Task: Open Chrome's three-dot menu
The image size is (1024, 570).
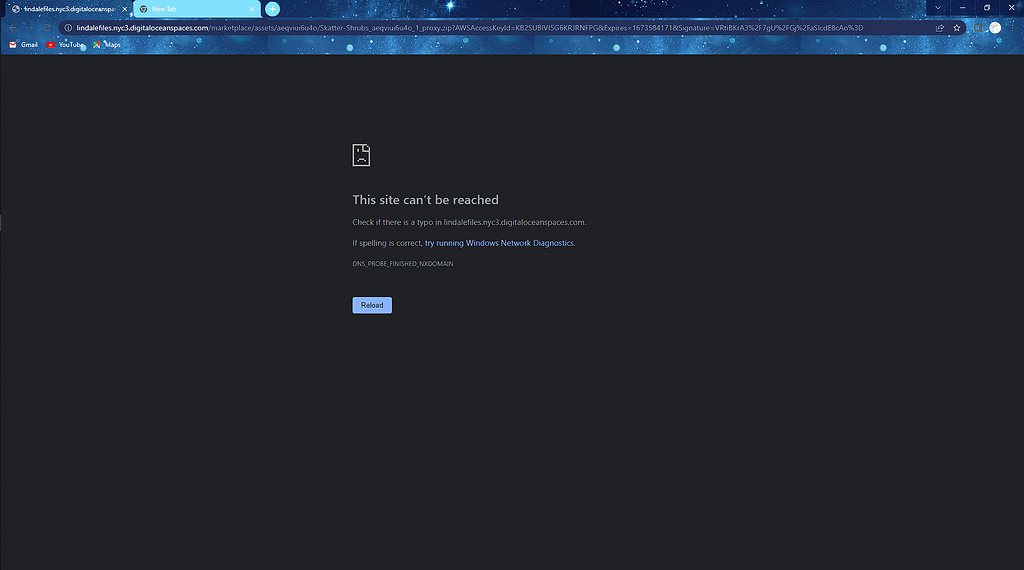Action: point(1012,27)
